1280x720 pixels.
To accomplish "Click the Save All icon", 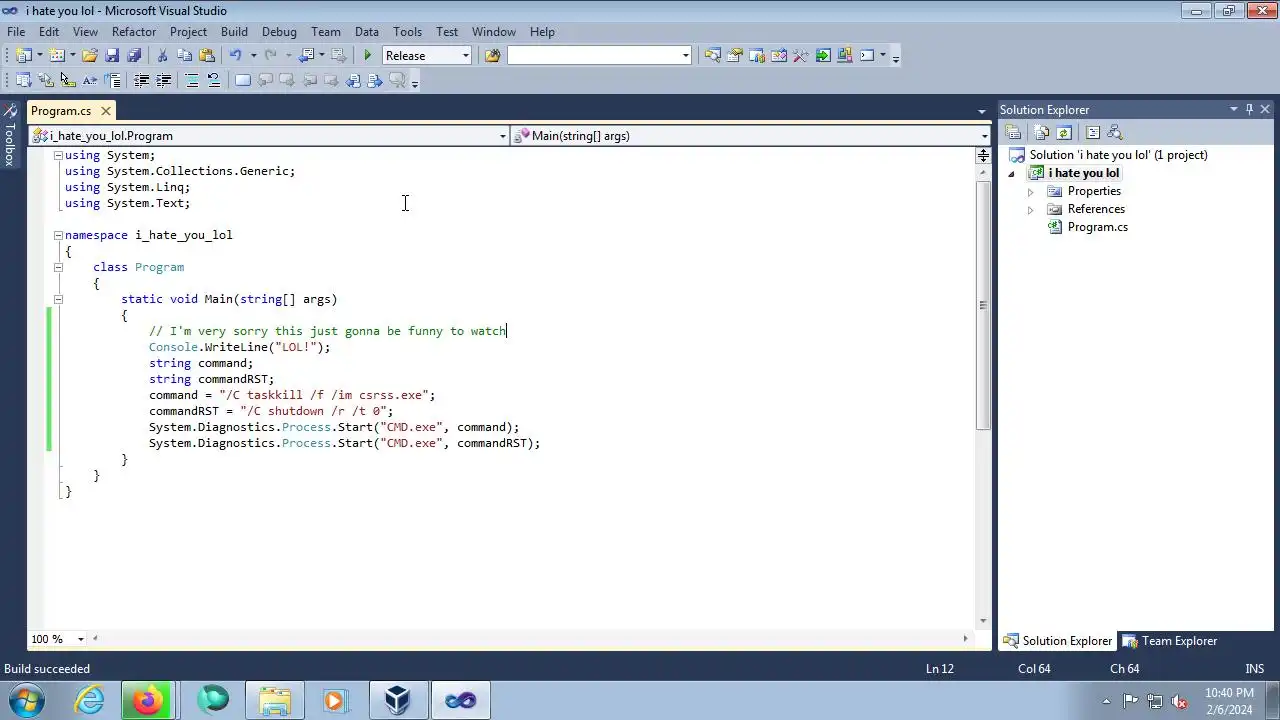I will point(134,56).
